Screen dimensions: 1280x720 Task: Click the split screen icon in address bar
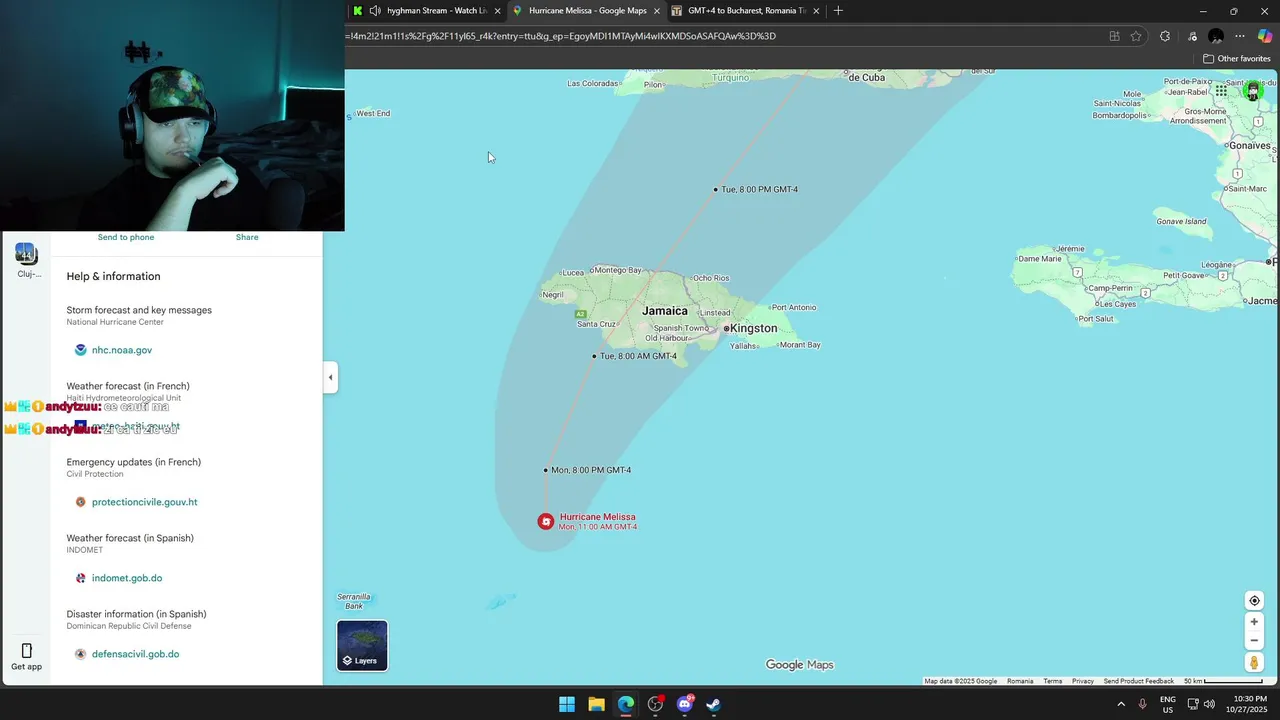[1114, 36]
